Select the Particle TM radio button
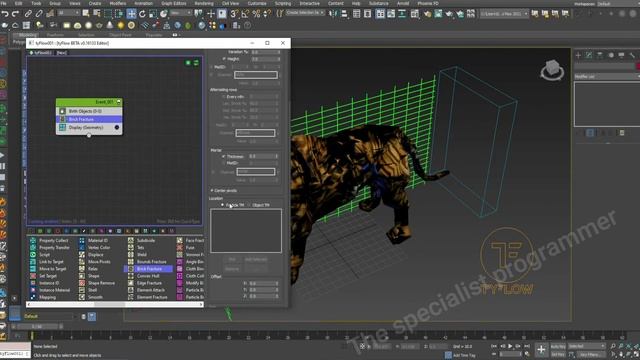The height and width of the screenshot is (360, 640). 222,205
